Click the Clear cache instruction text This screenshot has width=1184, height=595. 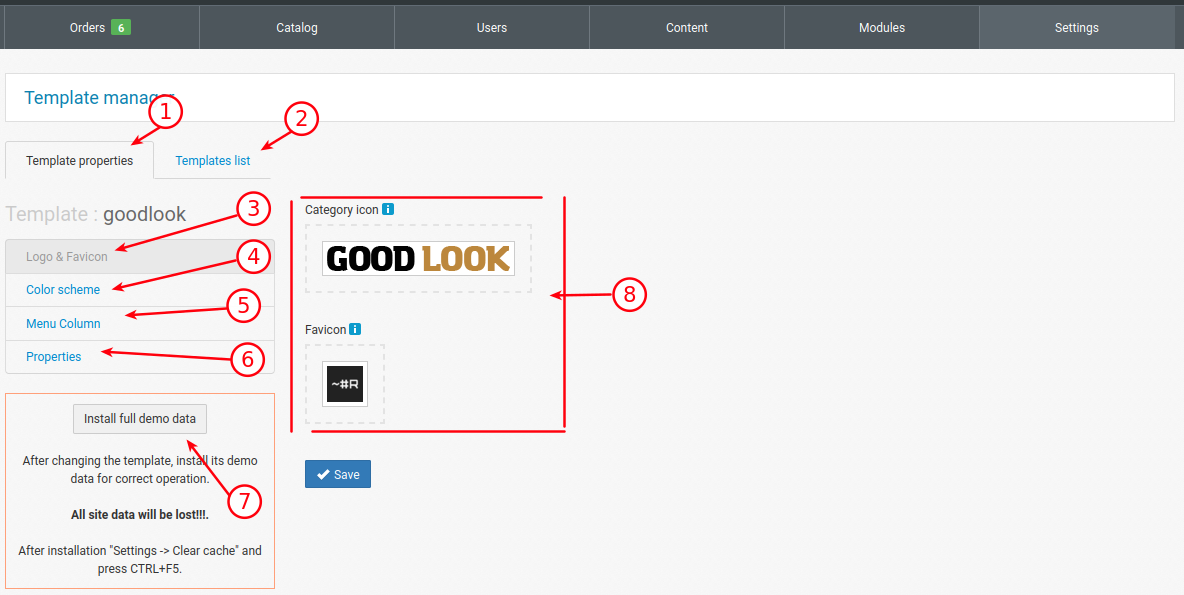(x=140, y=560)
